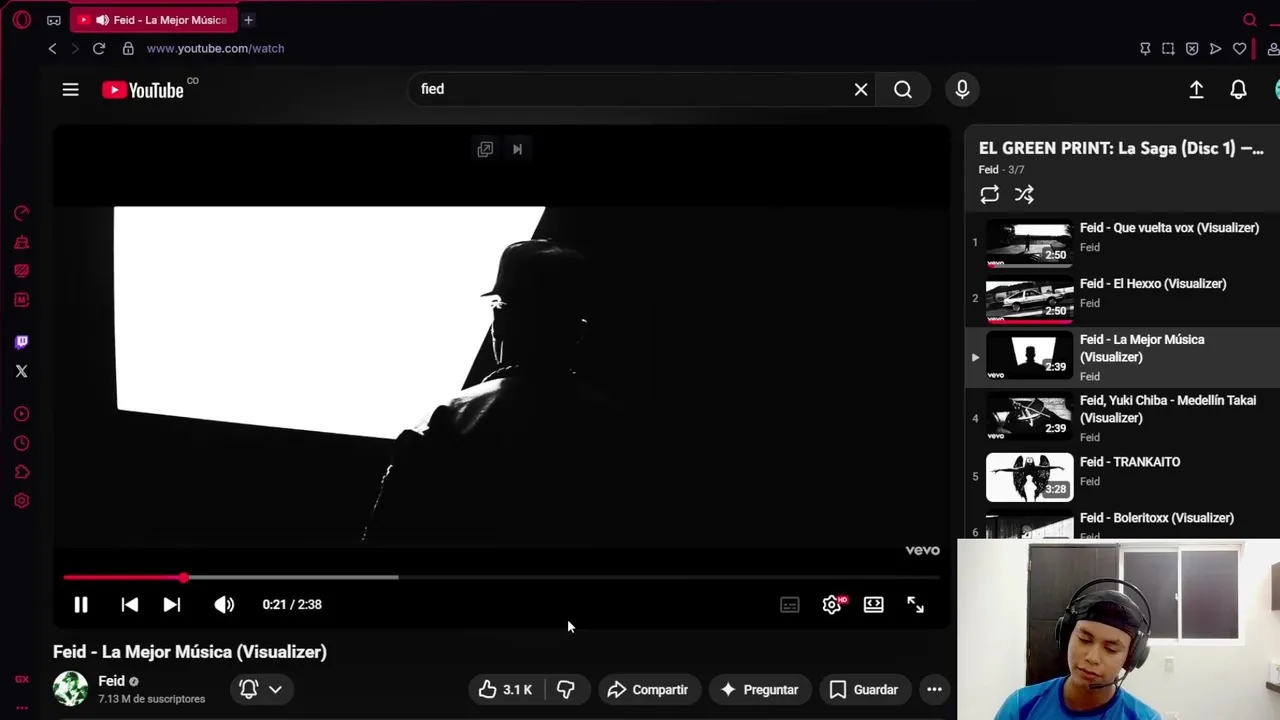Click the progress bar scrubber handle
The image size is (1280, 720).
pos(184,578)
